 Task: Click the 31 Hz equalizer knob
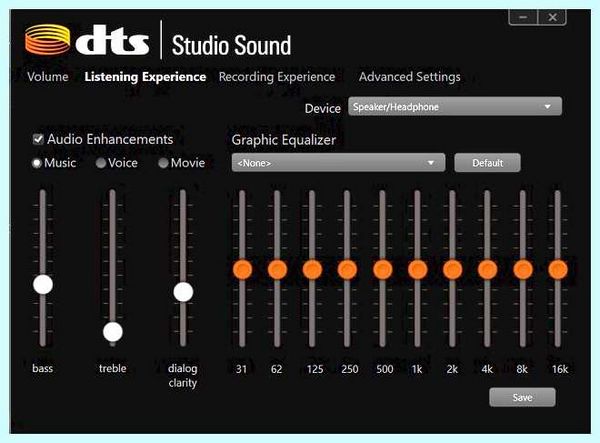coord(242,269)
